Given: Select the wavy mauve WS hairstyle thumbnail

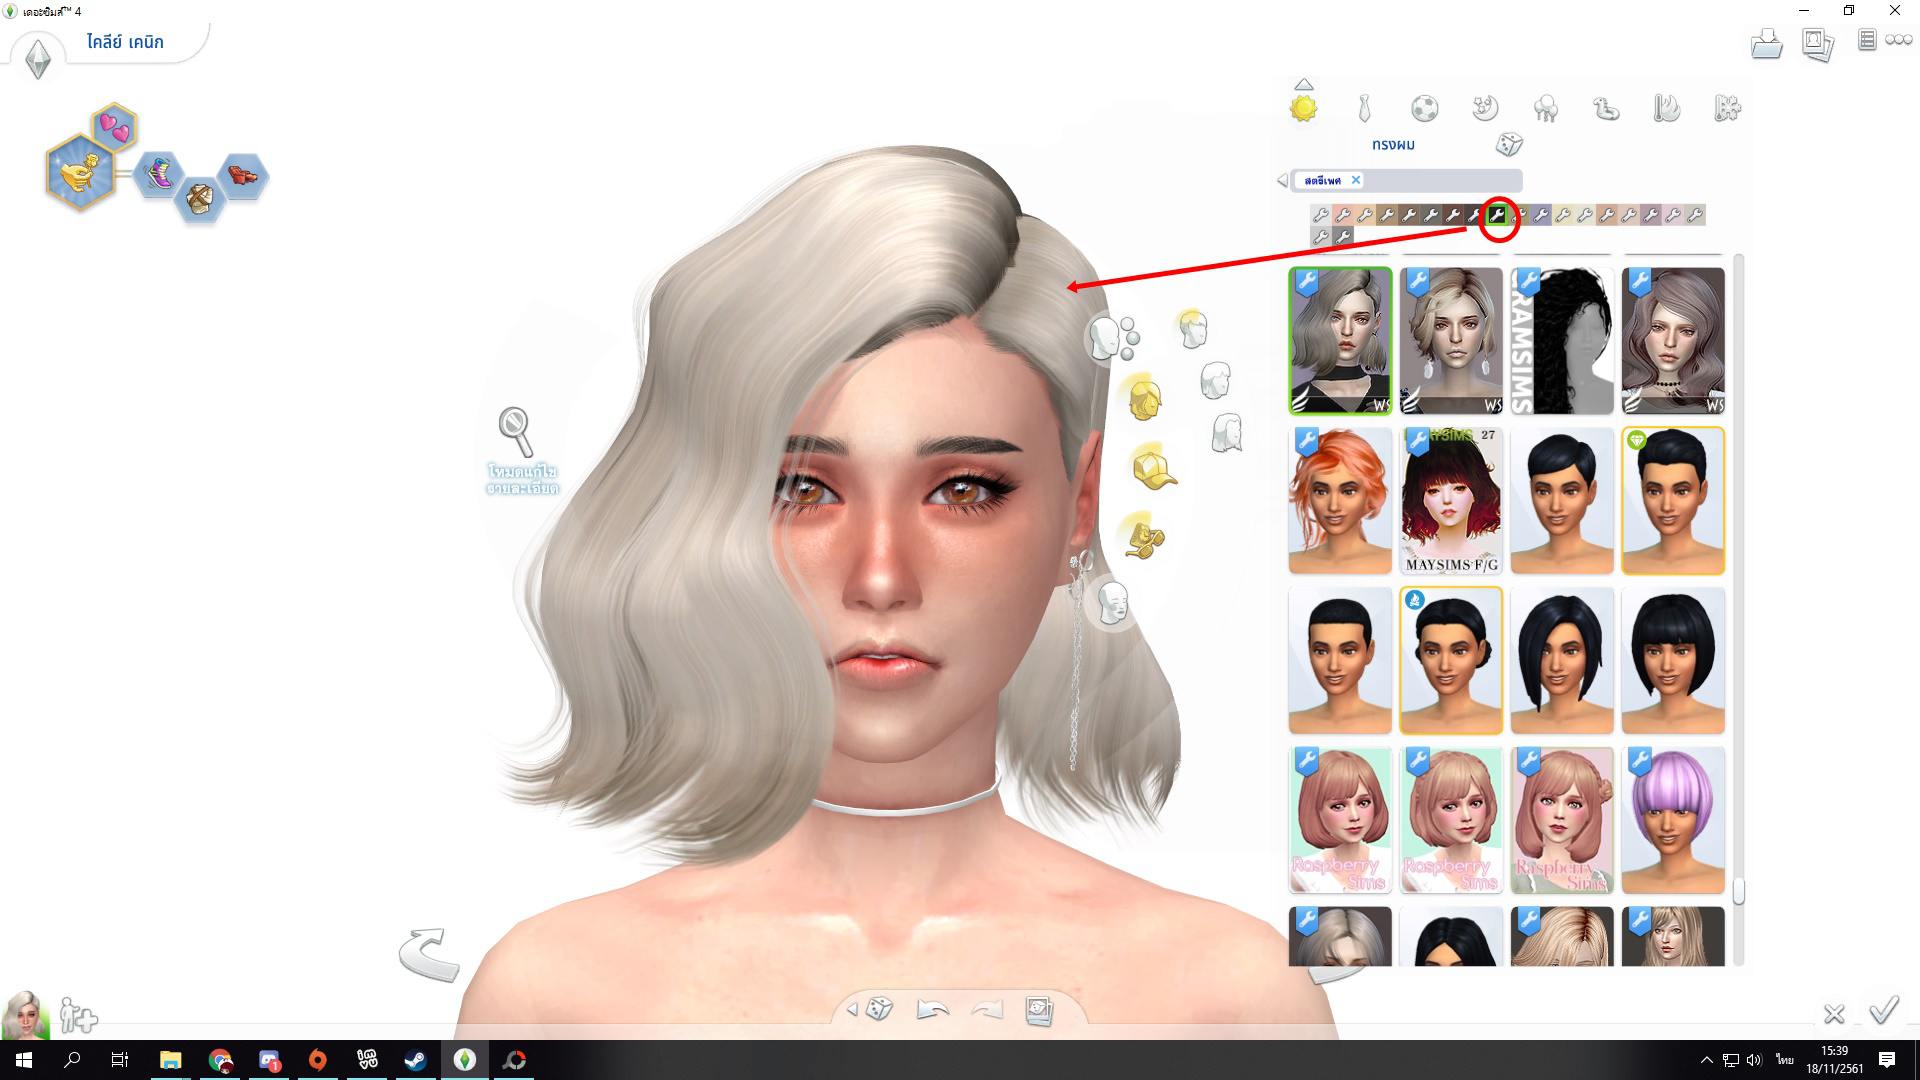Looking at the screenshot, I should [x=1673, y=340].
